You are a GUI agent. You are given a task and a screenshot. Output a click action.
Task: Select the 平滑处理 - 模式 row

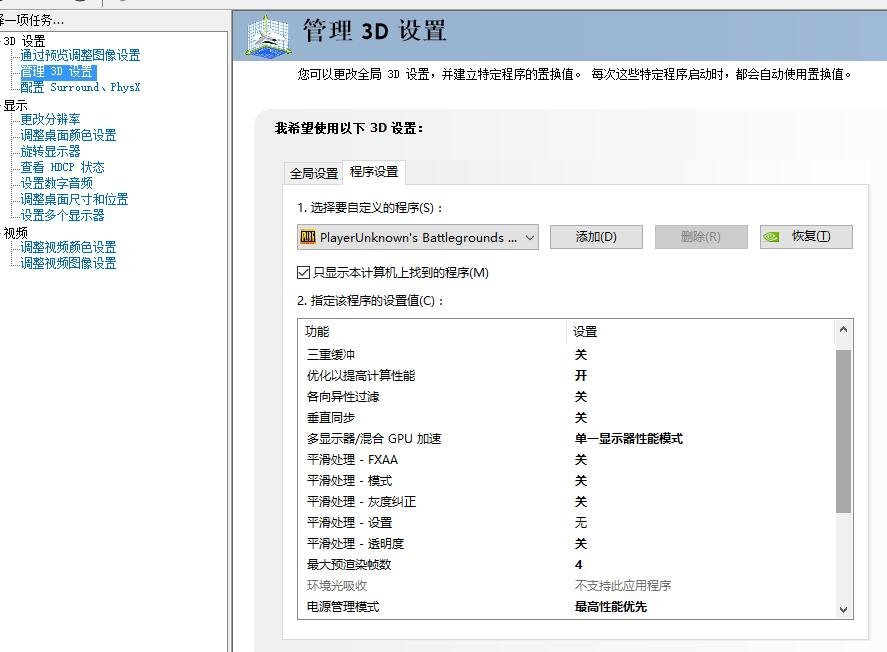[566, 481]
